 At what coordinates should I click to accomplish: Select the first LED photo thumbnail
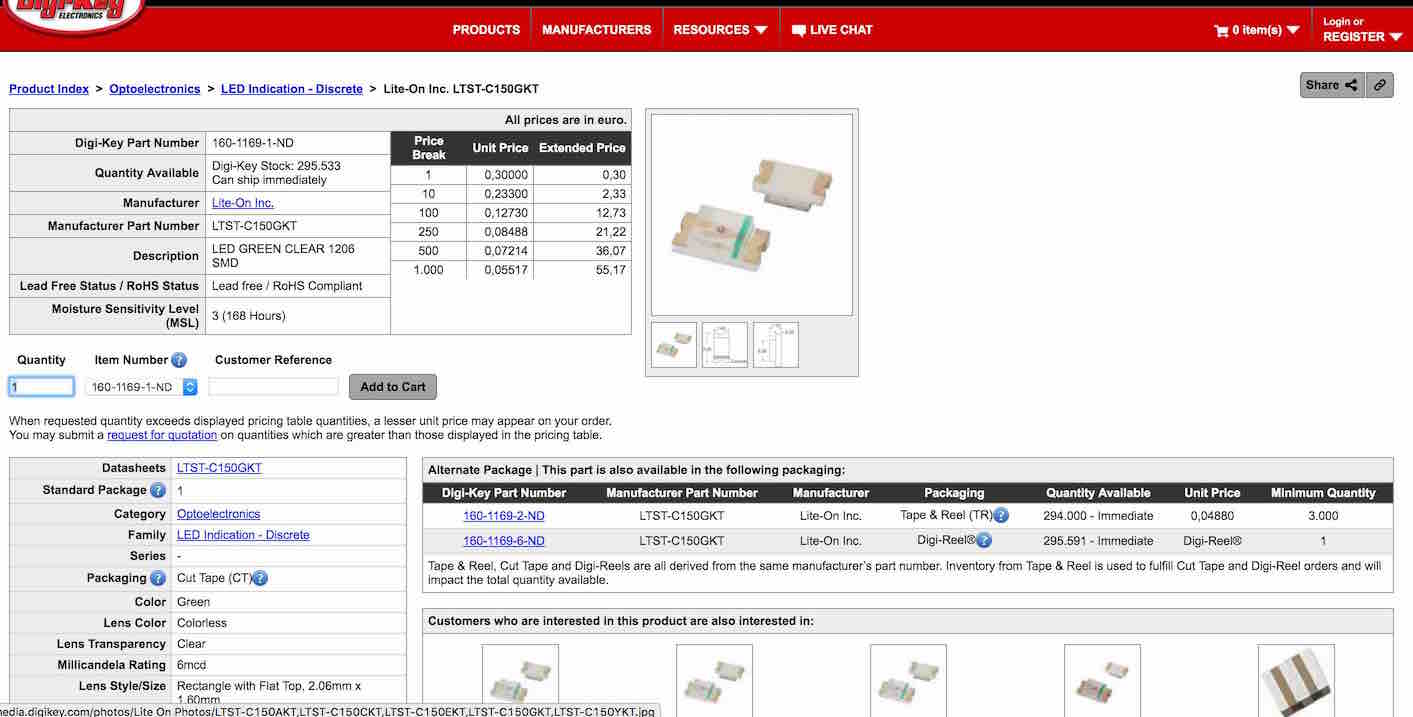tap(674, 344)
